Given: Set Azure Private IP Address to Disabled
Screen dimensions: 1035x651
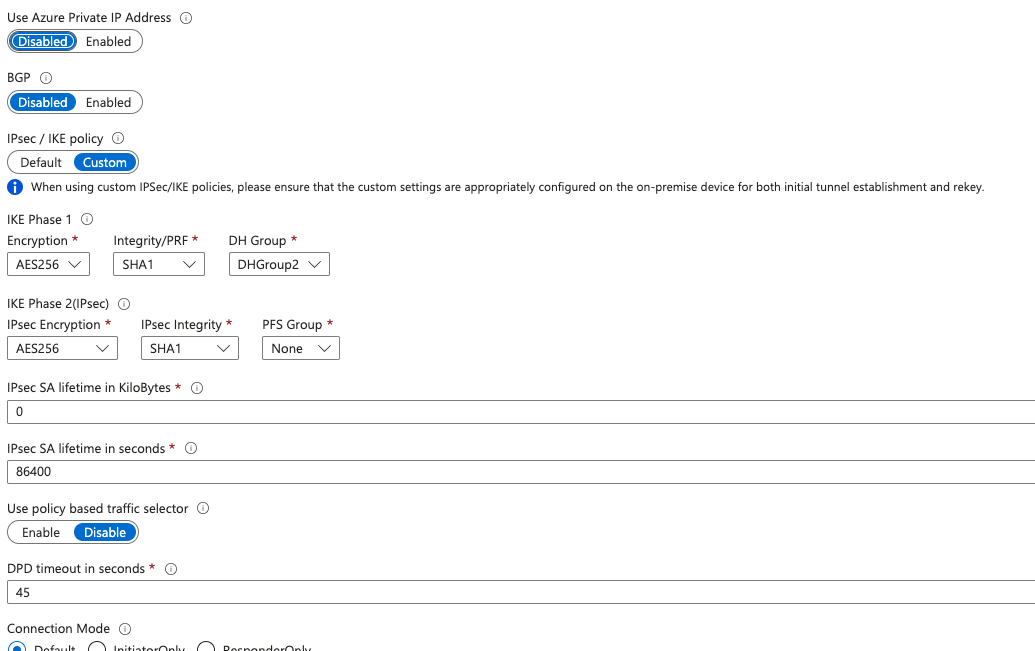Looking at the screenshot, I should pos(43,42).
